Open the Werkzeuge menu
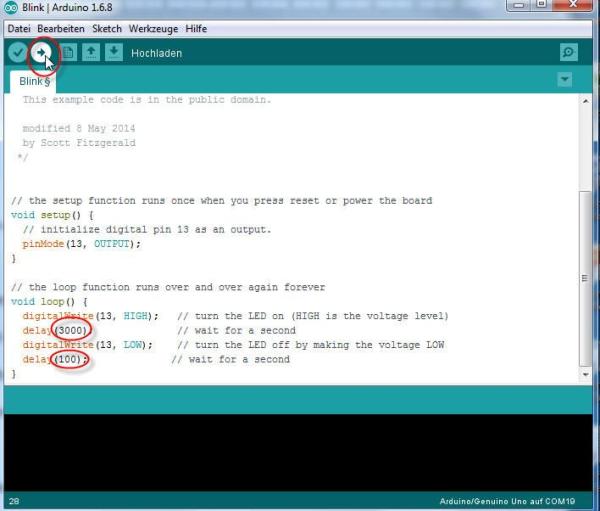This screenshot has width=600, height=511. coord(154,29)
